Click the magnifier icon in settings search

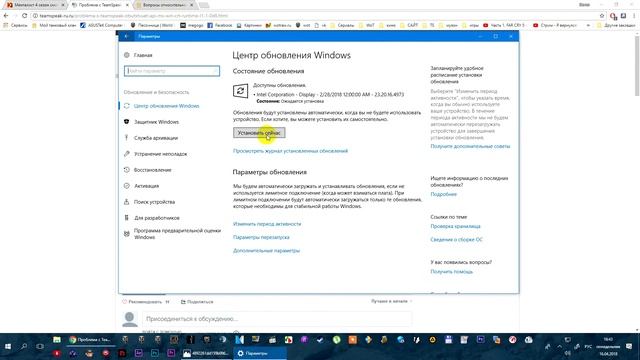[x=215, y=71]
